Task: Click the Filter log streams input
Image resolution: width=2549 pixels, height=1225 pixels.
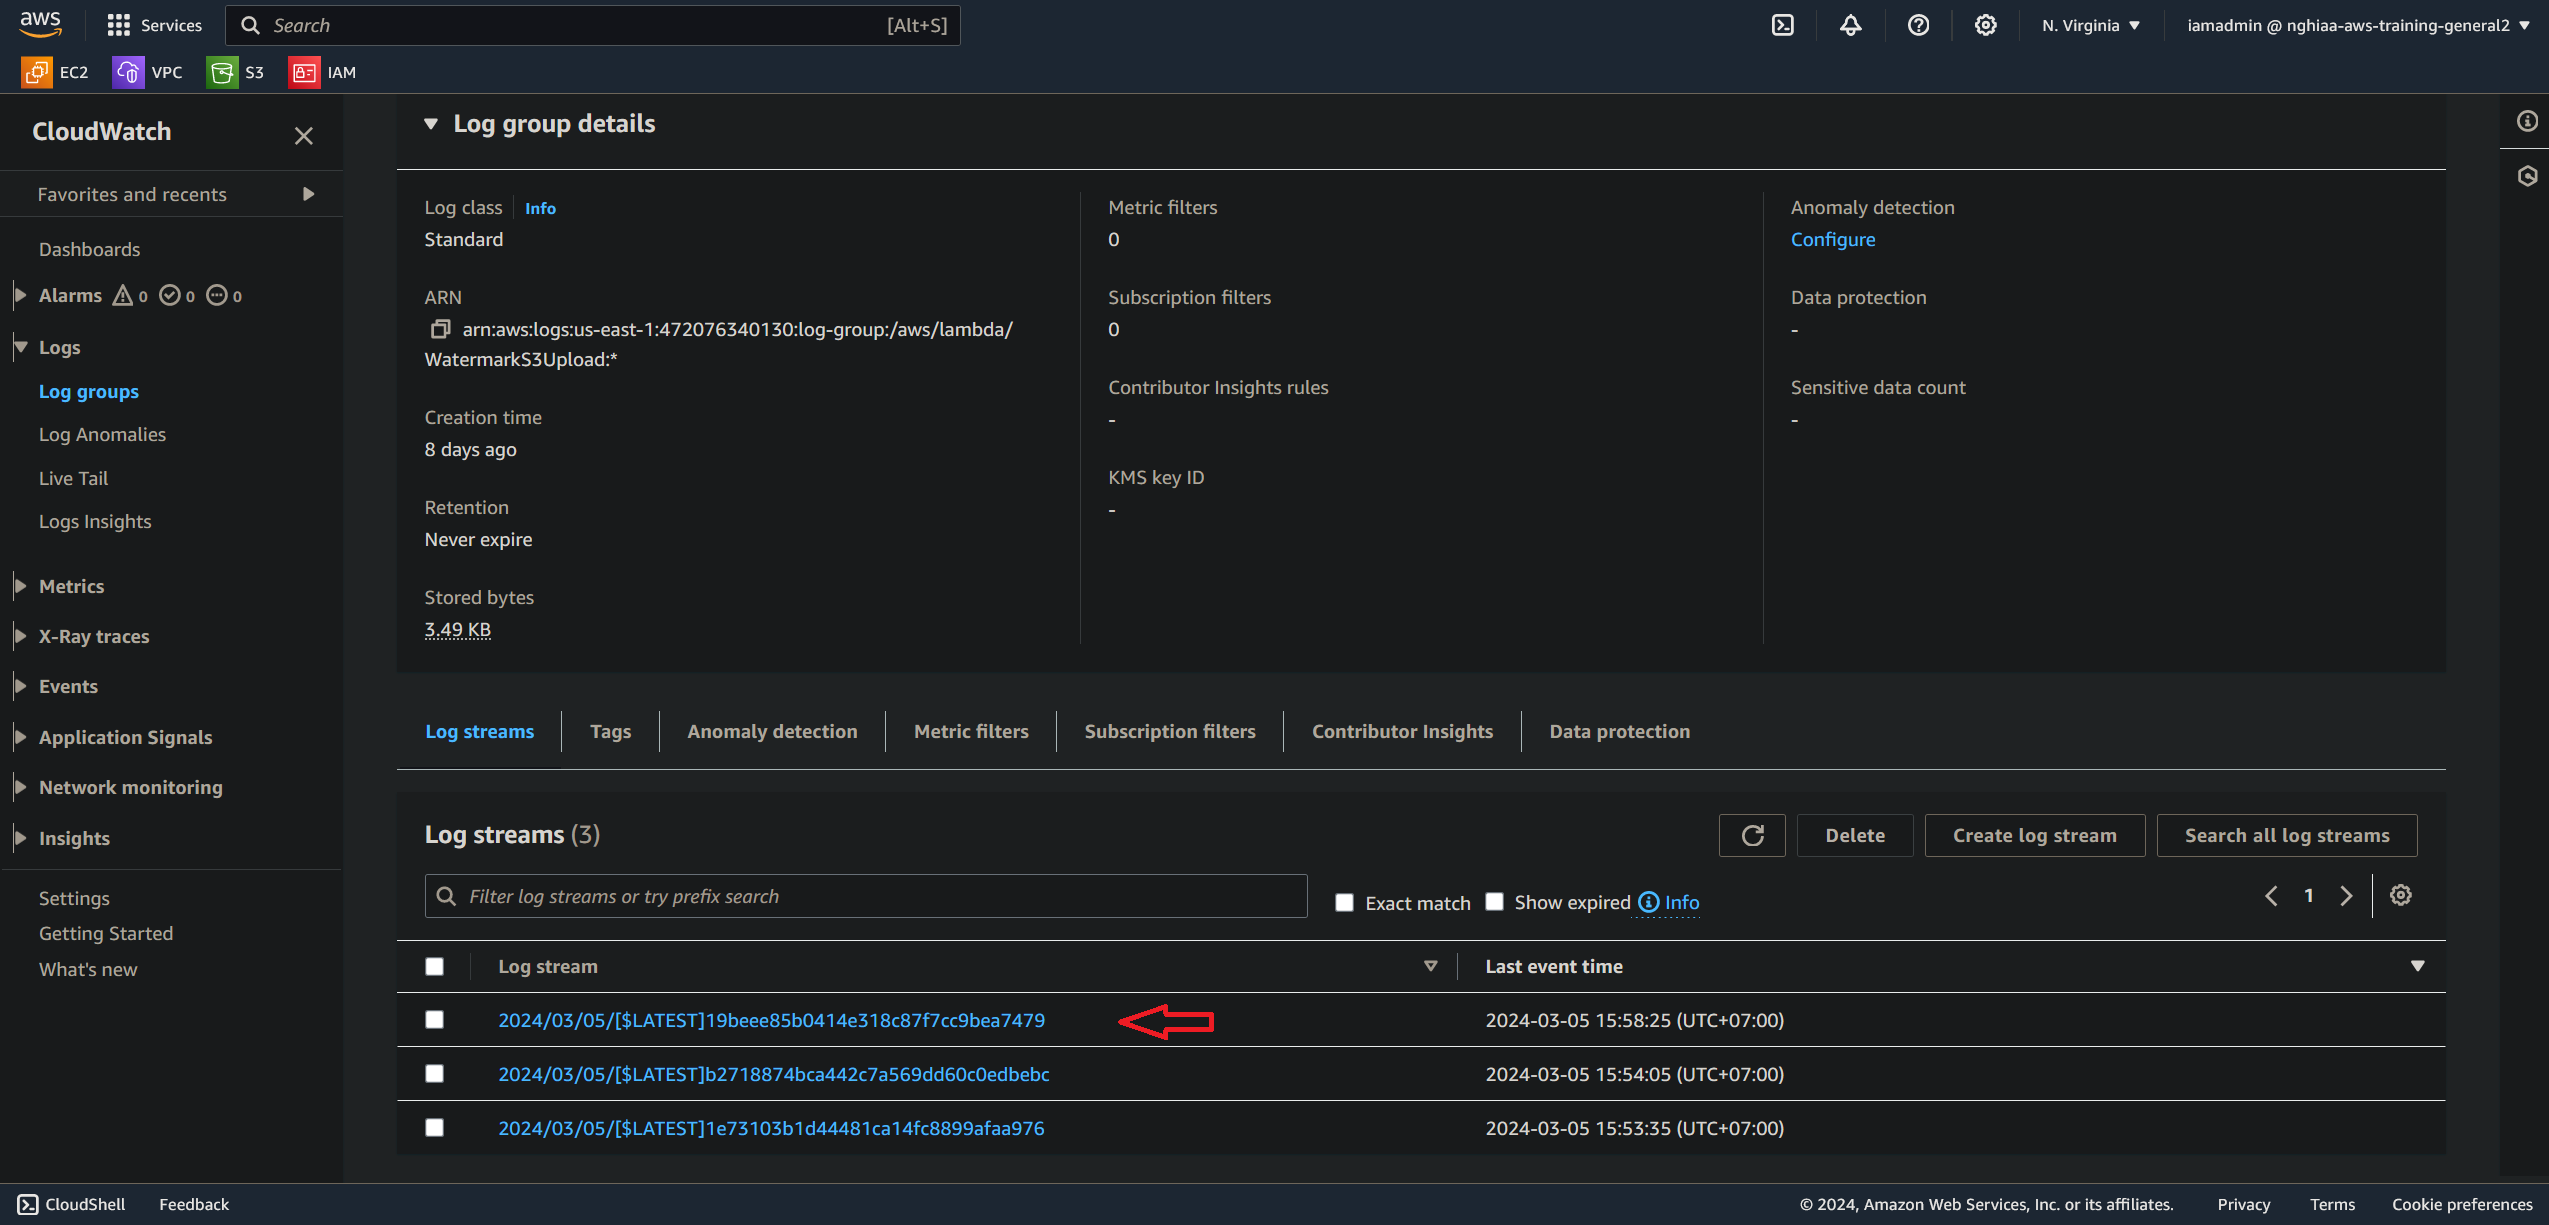Action: click(866, 896)
